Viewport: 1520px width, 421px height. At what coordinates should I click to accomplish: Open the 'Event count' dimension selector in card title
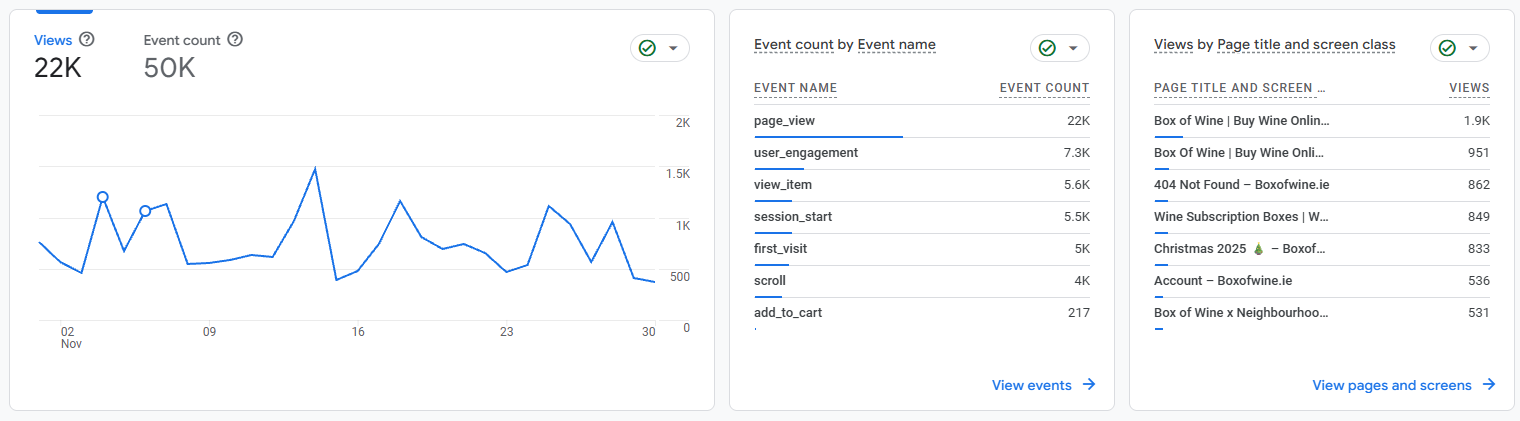click(x=794, y=45)
